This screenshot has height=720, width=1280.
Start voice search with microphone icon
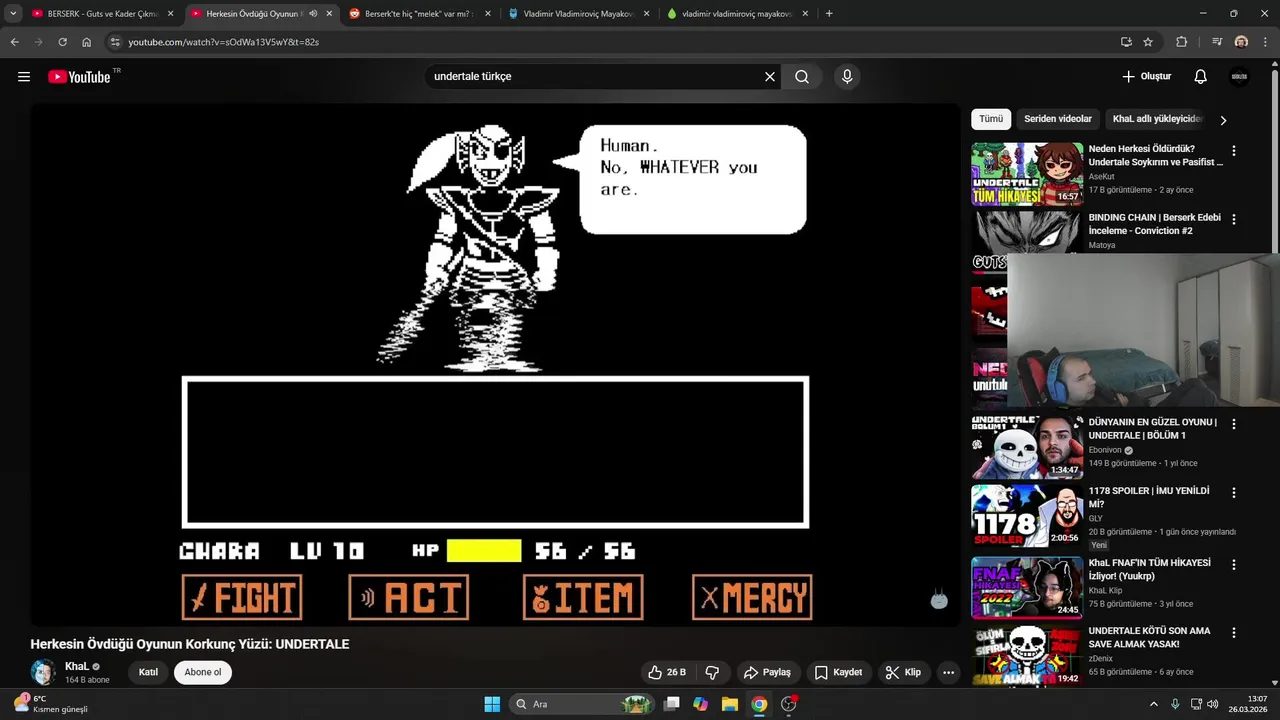coord(847,77)
